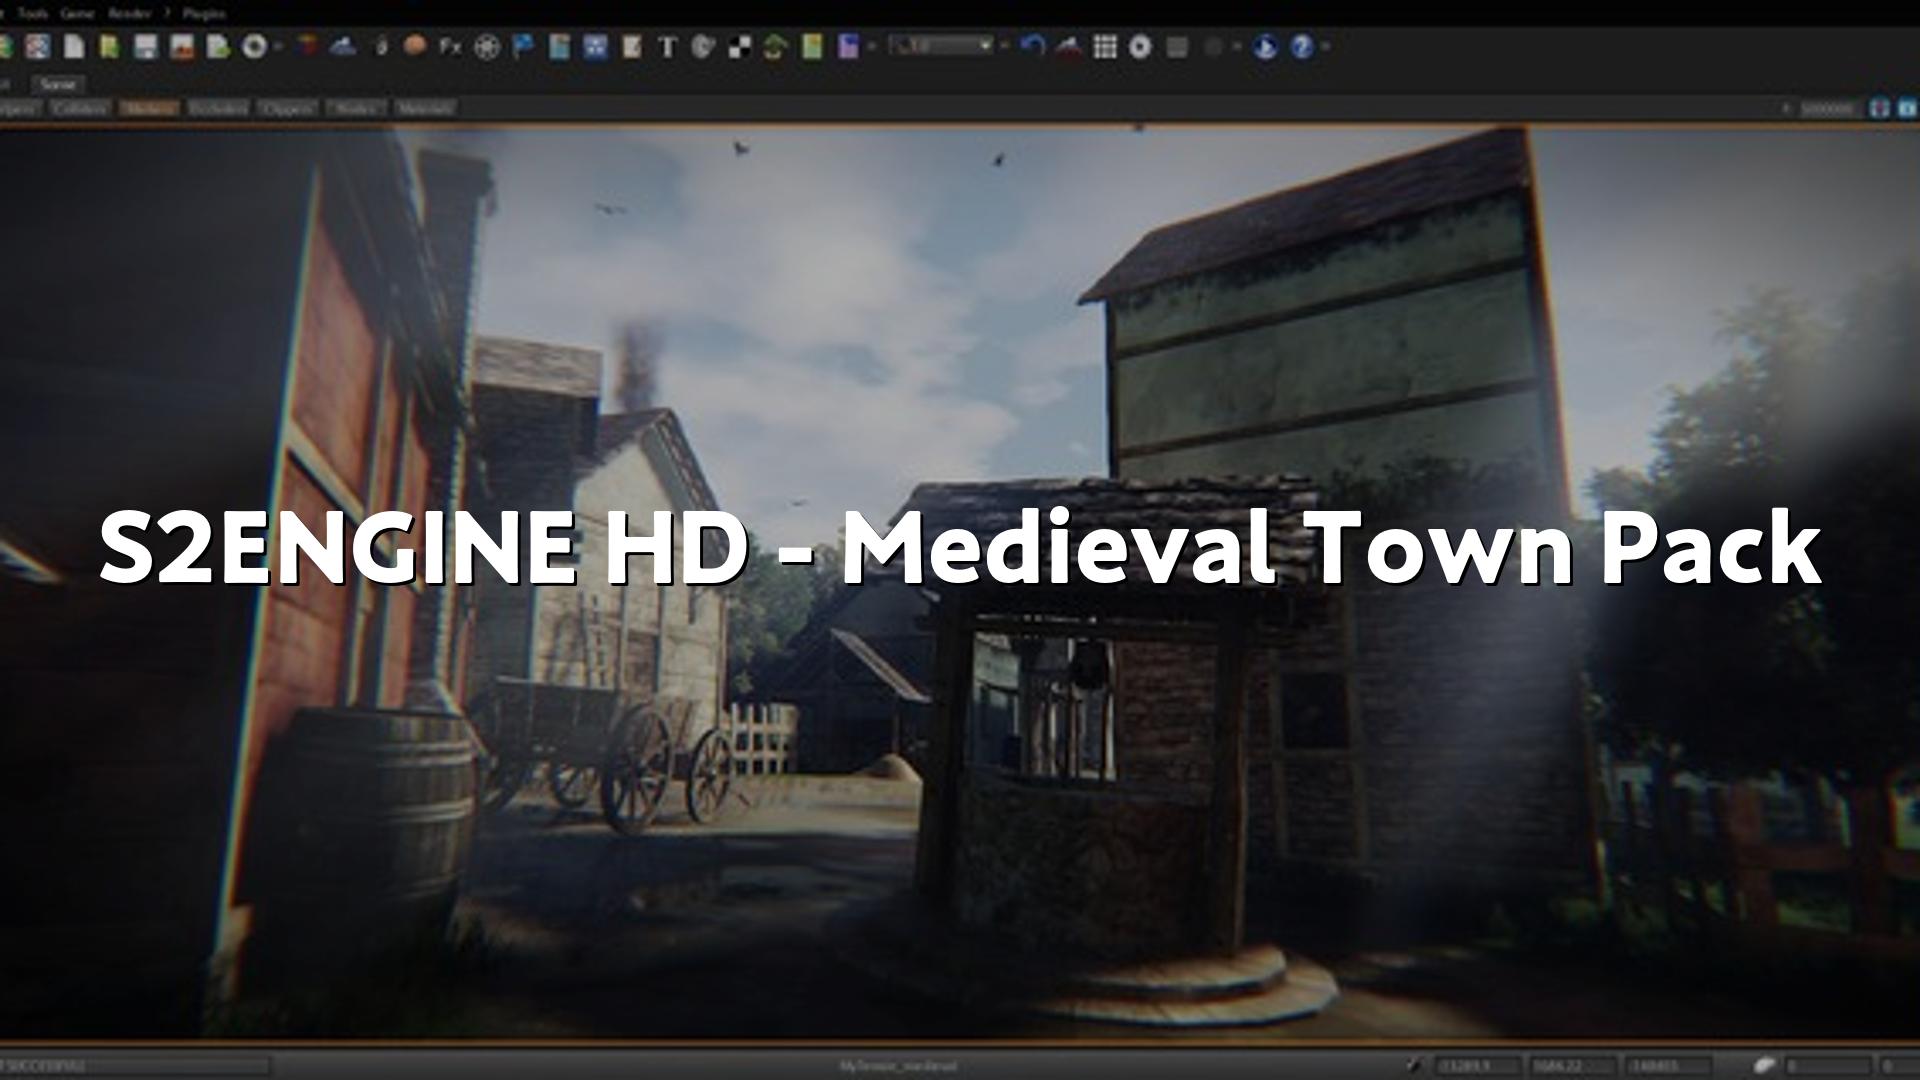Click the gray square icon in the toolbar

pos(1177,46)
